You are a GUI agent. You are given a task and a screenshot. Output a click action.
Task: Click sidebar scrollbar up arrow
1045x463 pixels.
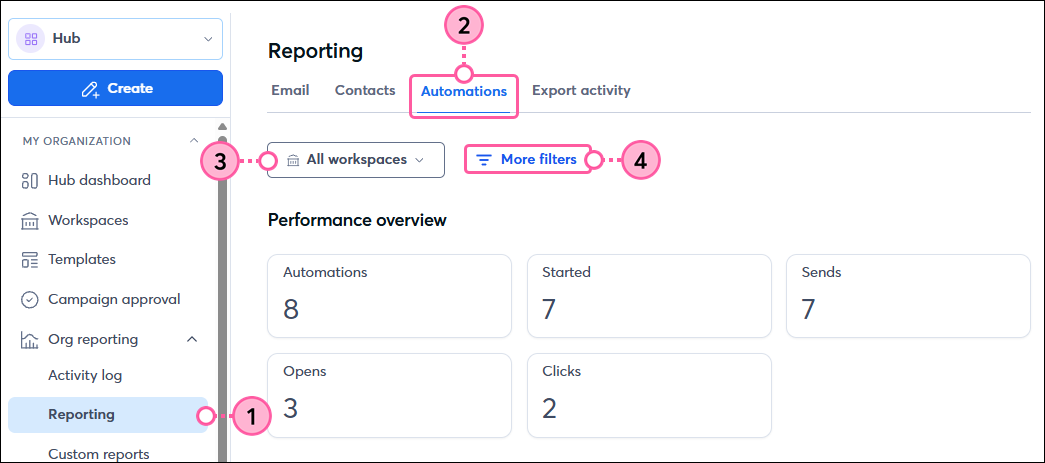pyautogui.click(x=223, y=127)
